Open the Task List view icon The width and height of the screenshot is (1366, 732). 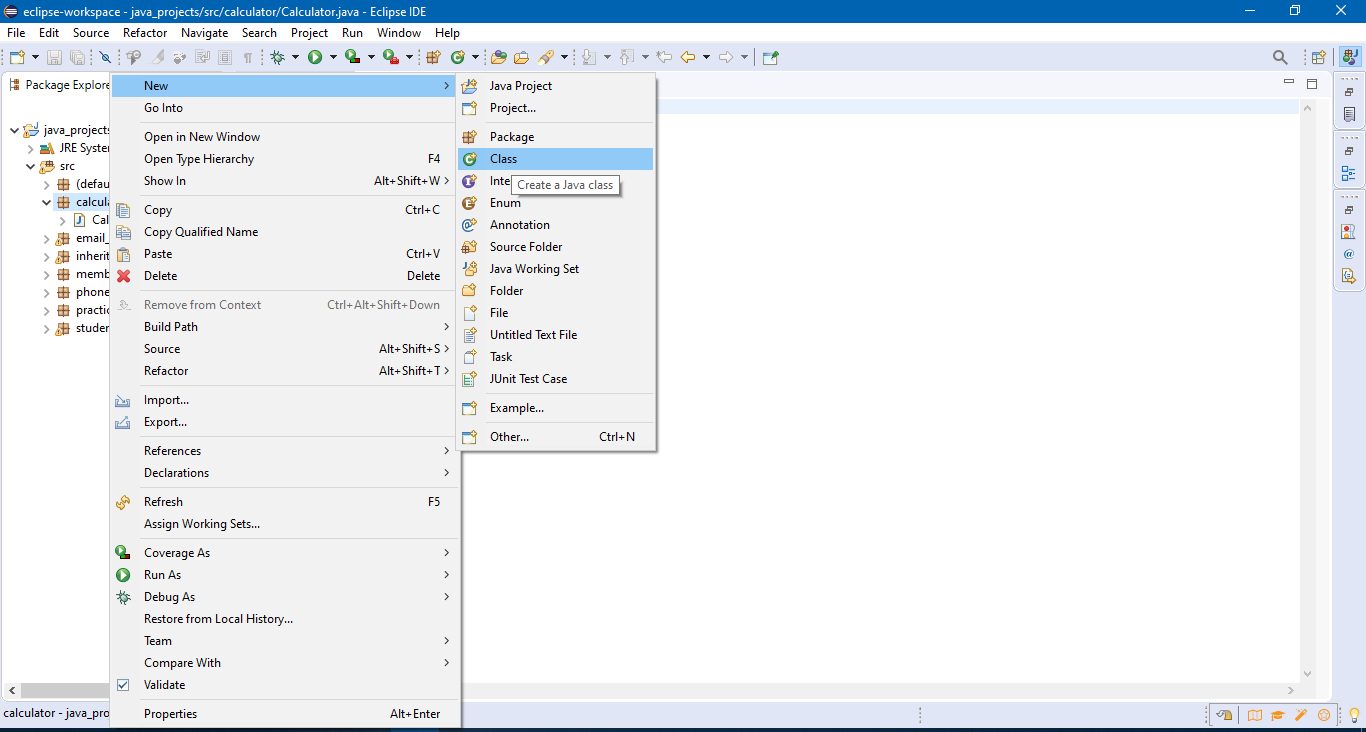point(1349,115)
